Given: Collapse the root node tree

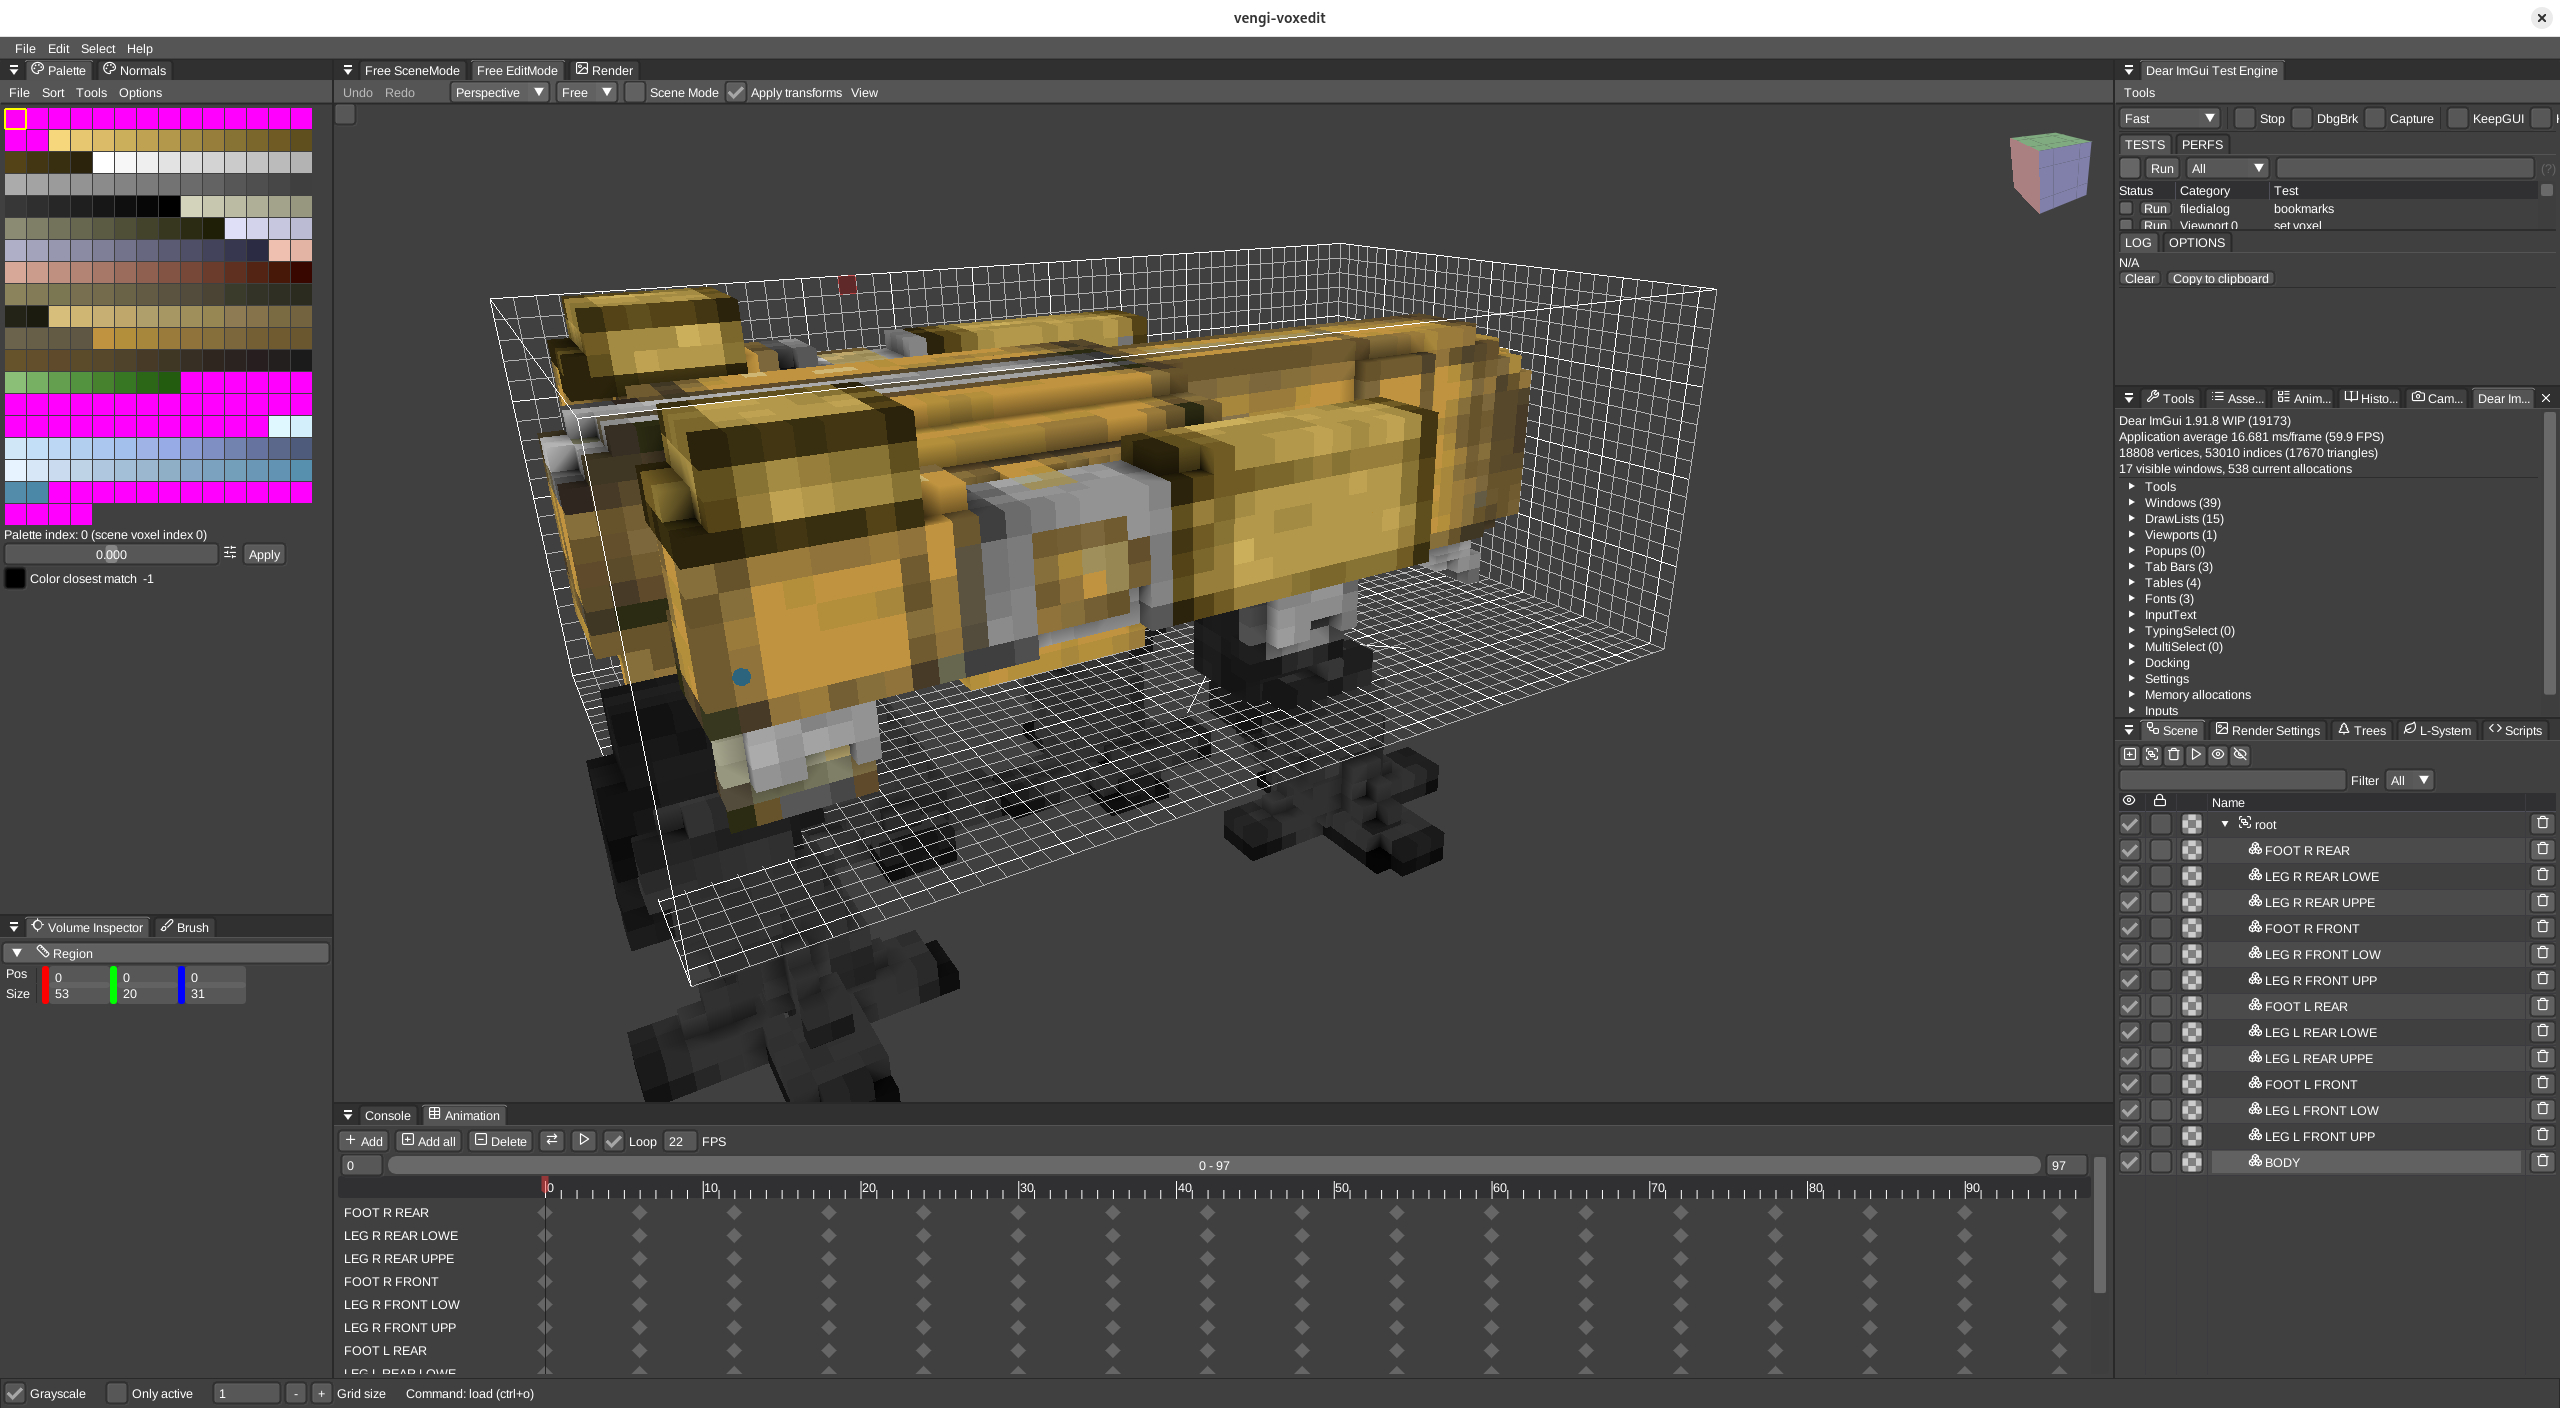Looking at the screenshot, I should 2225,824.
